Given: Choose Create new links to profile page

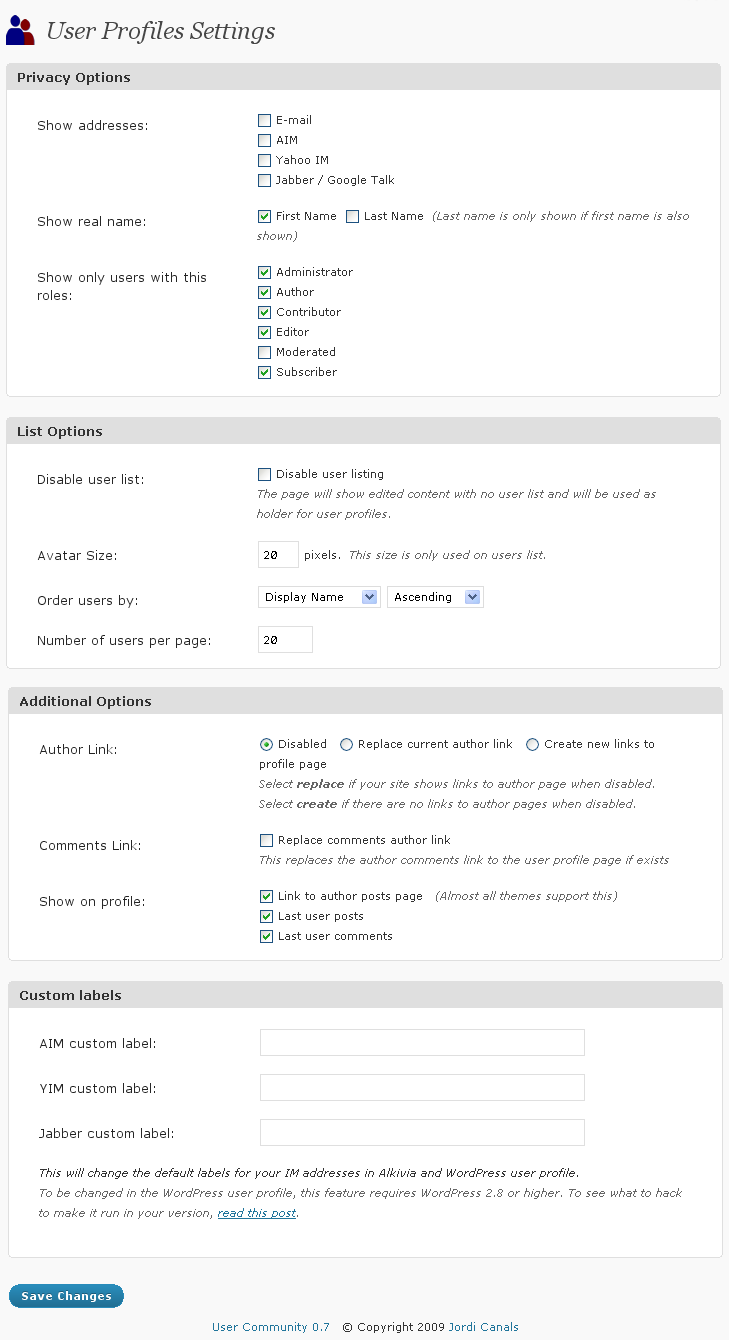Looking at the screenshot, I should coord(532,744).
